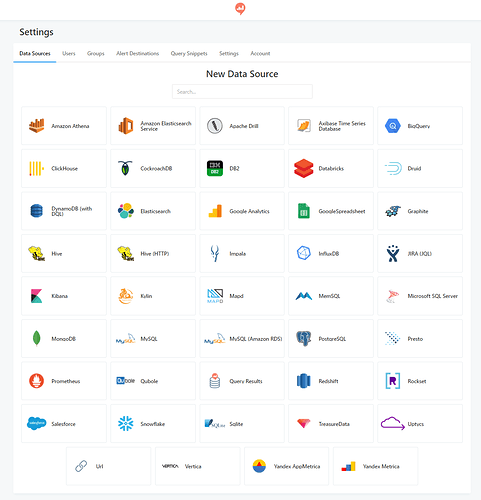This screenshot has width=481, height=500.
Task: Select the Google Analytics card
Action: (x=242, y=211)
